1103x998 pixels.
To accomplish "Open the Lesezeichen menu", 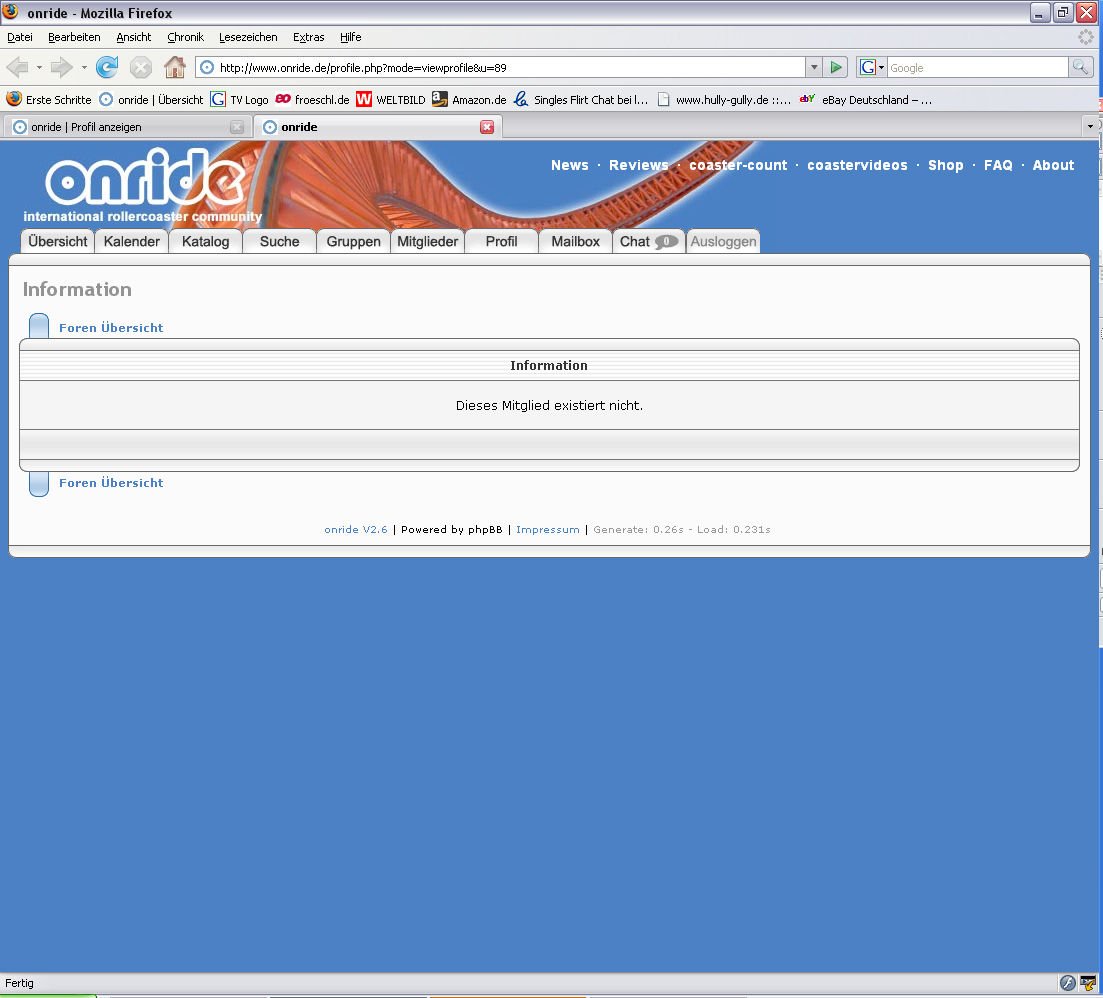I will point(248,37).
